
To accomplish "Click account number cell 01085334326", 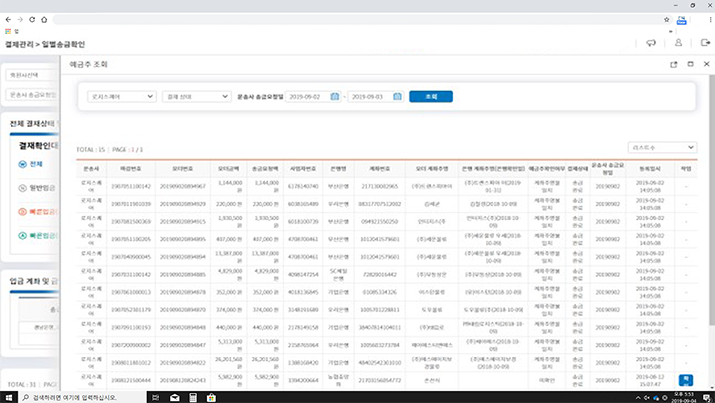I will pos(379,292).
